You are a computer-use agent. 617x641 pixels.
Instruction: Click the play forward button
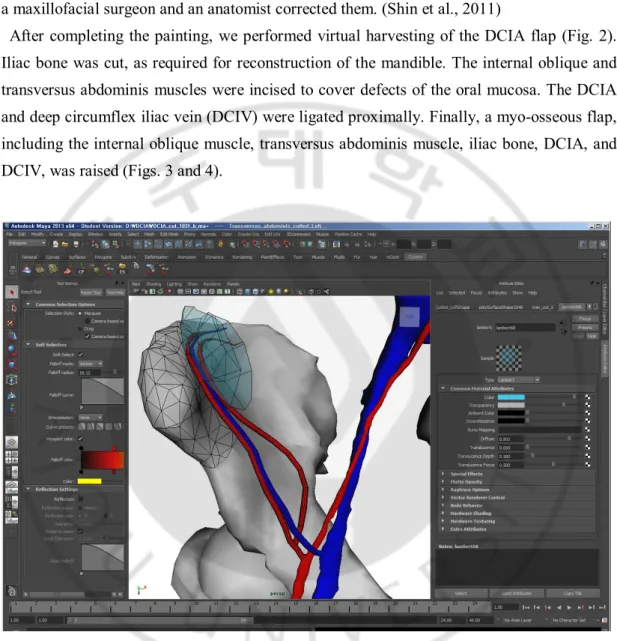coord(569,607)
